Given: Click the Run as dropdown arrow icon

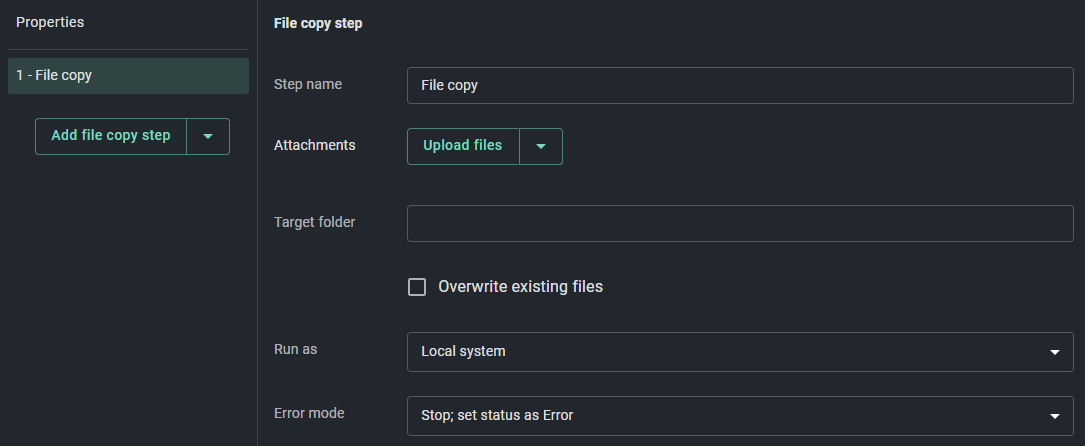Looking at the screenshot, I should pos(1055,352).
